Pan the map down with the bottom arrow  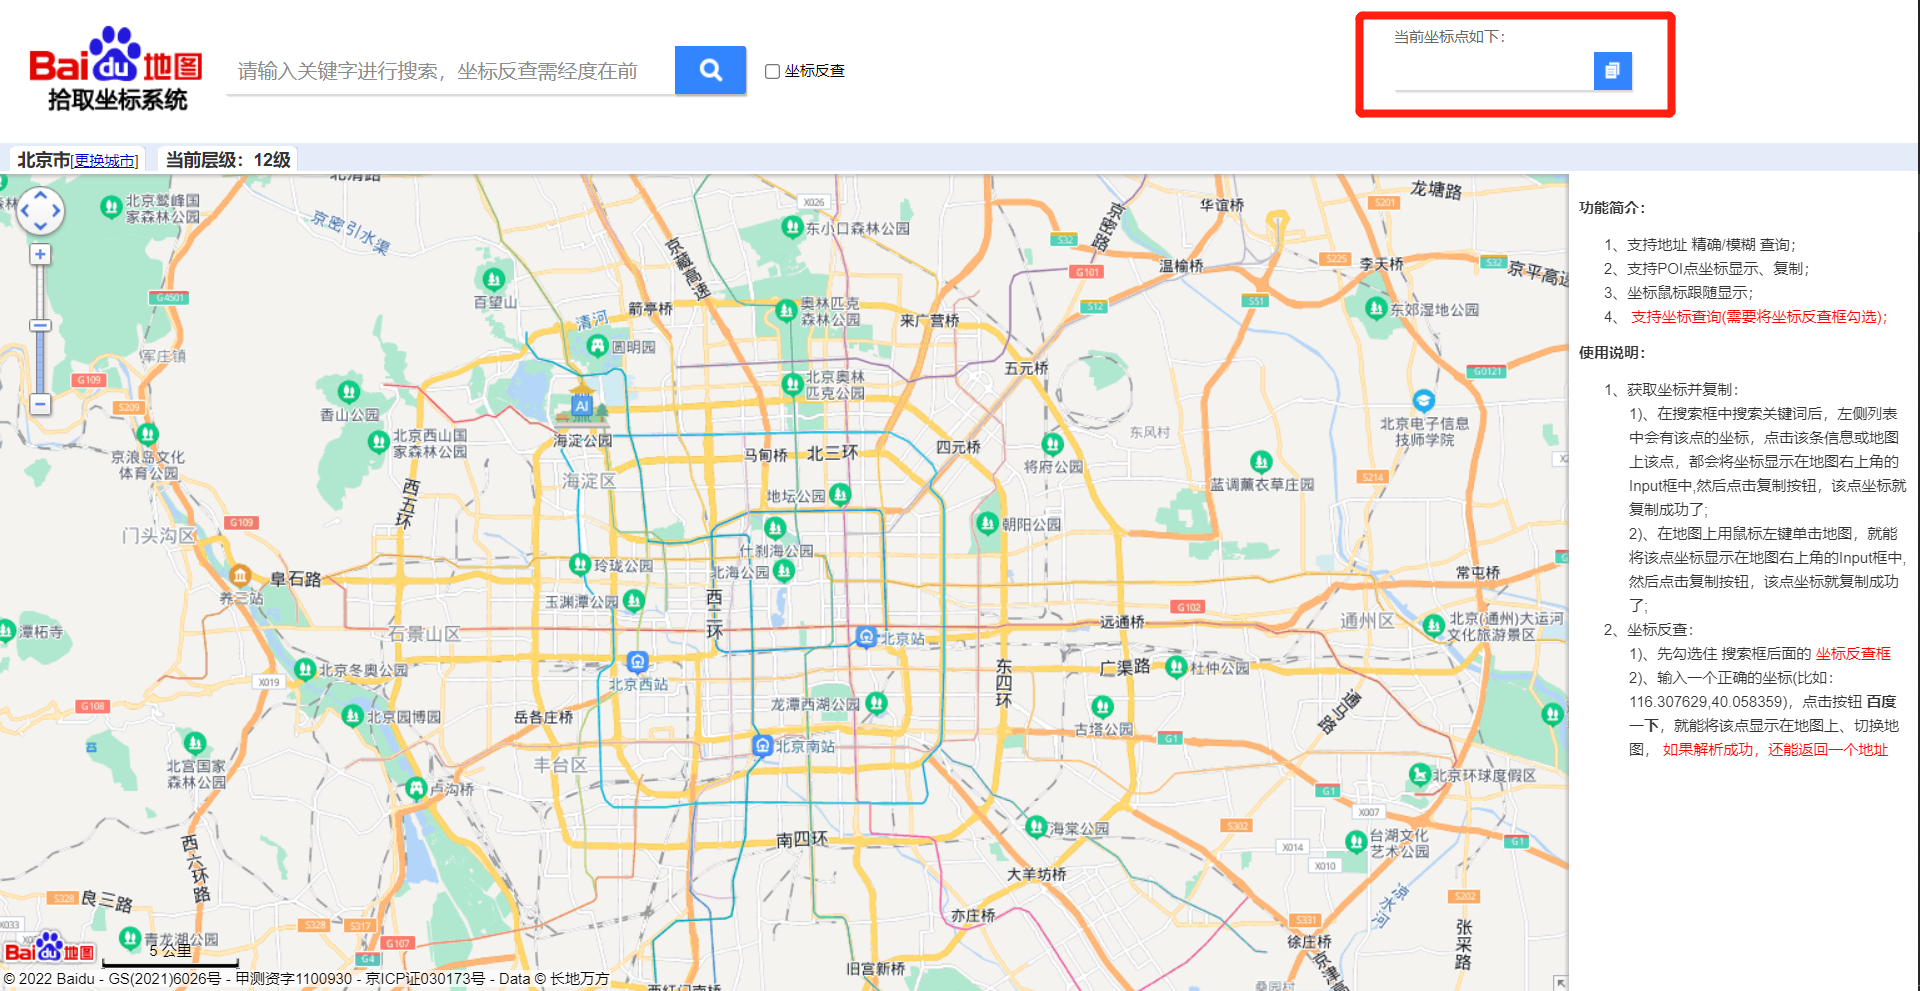click(x=40, y=226)
